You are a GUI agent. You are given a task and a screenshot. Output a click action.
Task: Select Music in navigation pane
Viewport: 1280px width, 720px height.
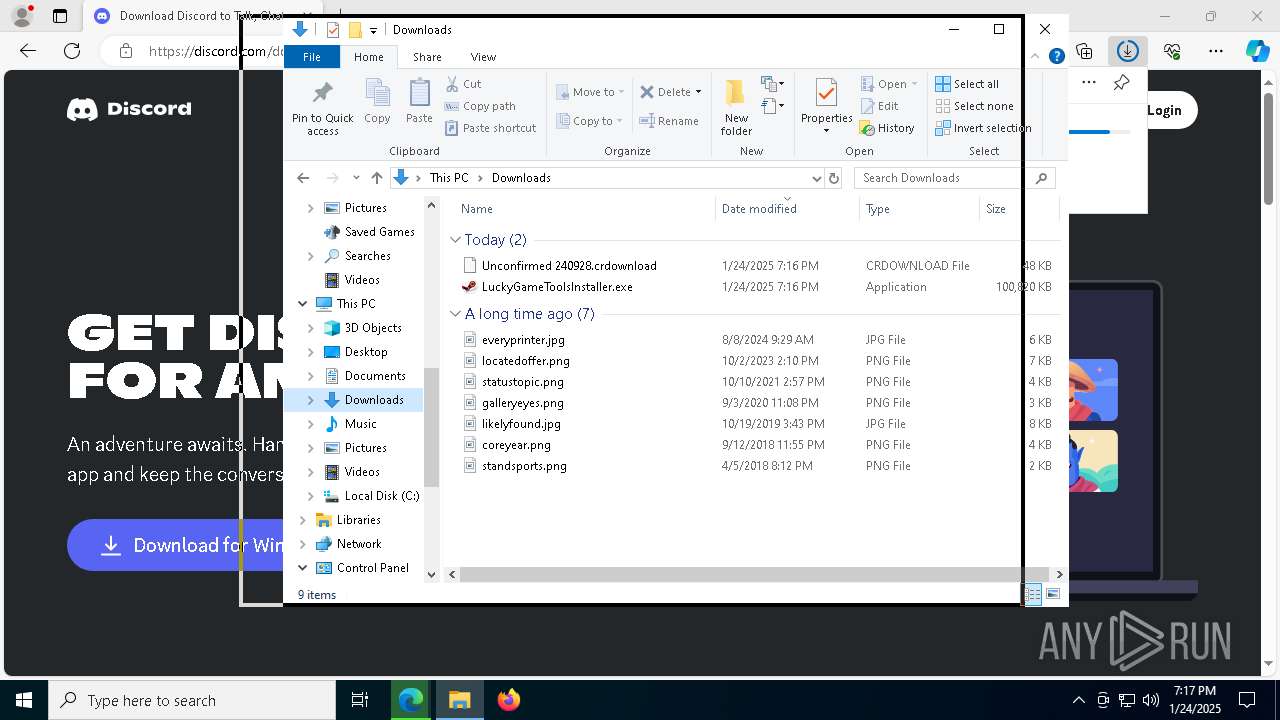click(x=360, y=424)
